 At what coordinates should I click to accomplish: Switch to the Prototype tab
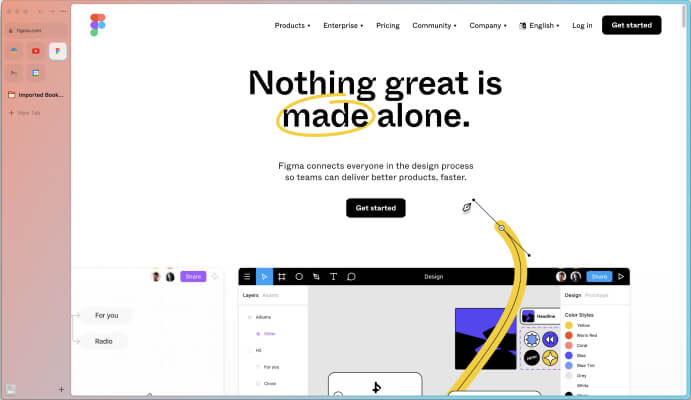click(597, 295)
